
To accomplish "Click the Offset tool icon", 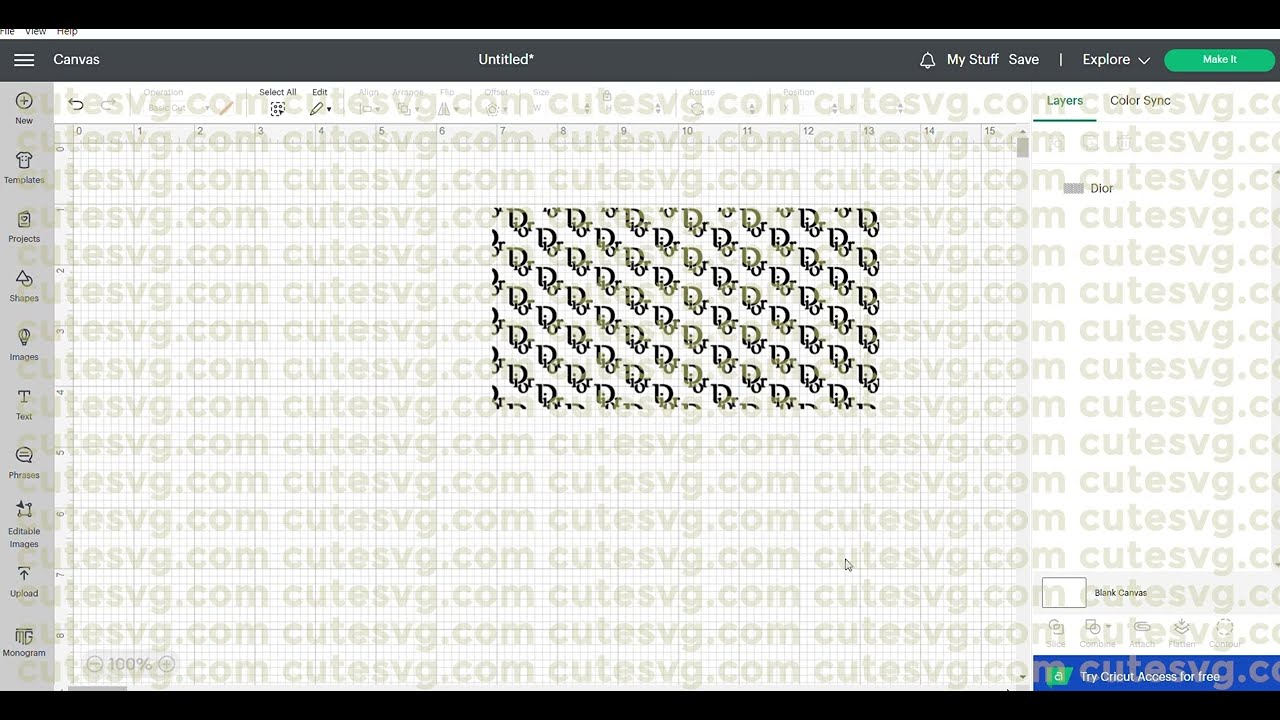I will point(492,109).
